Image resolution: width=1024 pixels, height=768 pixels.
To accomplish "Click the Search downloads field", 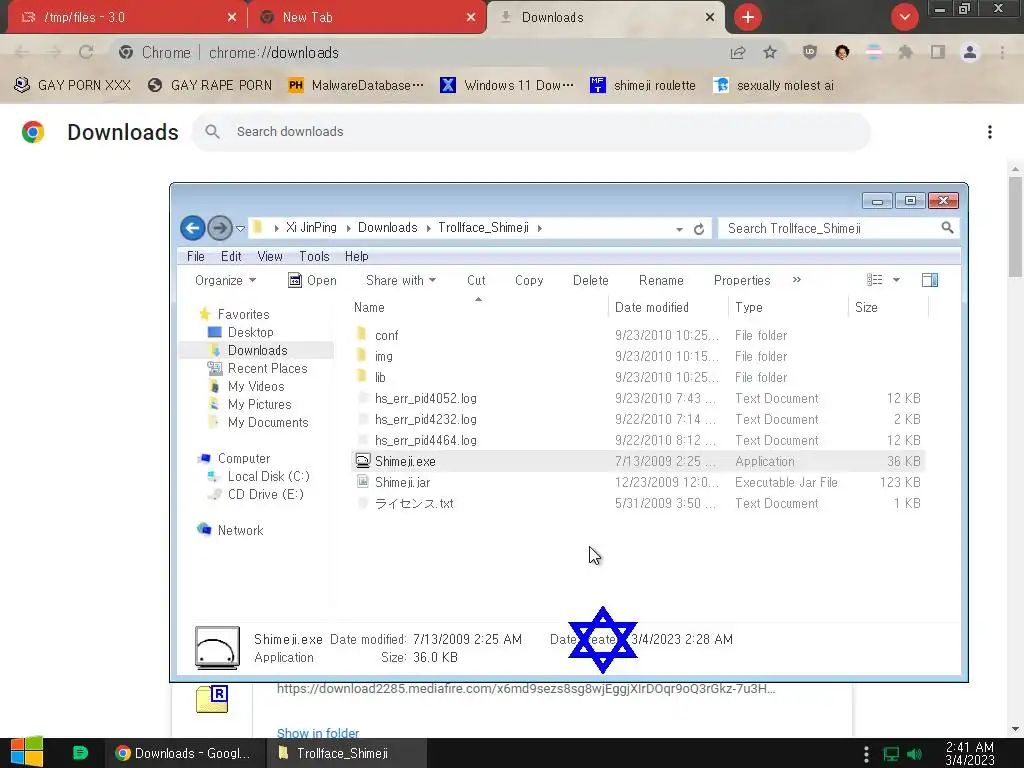I will pos(531,132).
